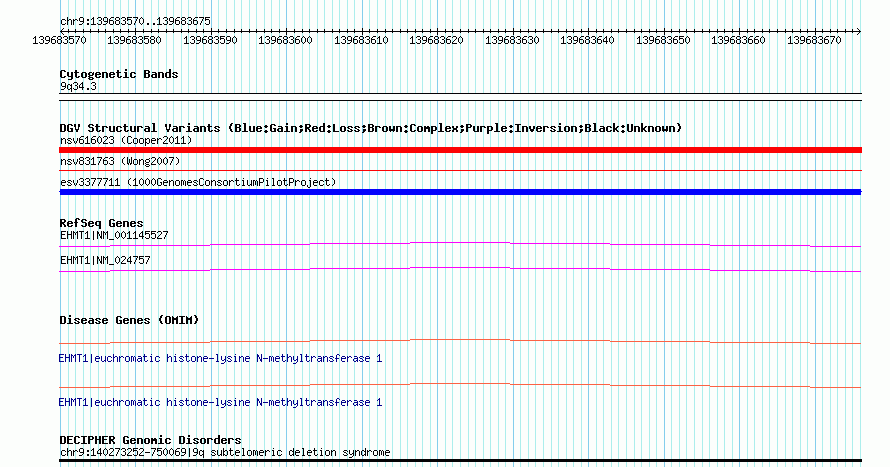
Task: Open variant nsv616023 (Cooper2011) label
Action: [126, 140]
